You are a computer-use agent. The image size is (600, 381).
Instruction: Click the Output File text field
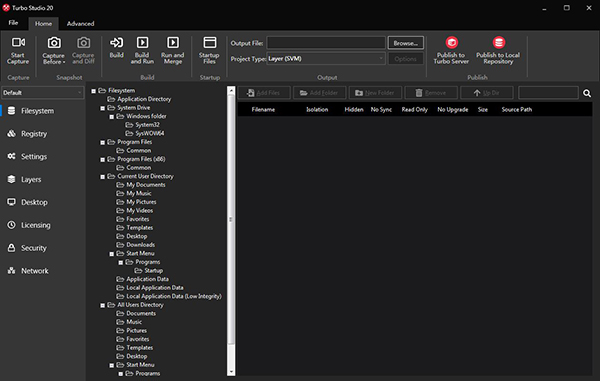326,43
